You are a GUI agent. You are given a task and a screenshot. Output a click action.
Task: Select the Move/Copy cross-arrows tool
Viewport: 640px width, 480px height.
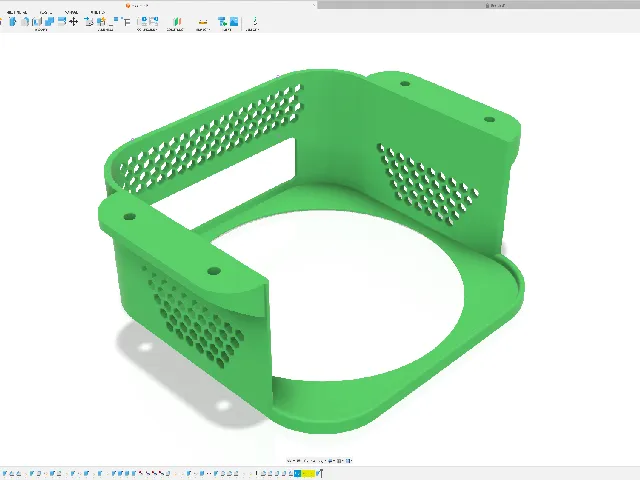point(74,22)
